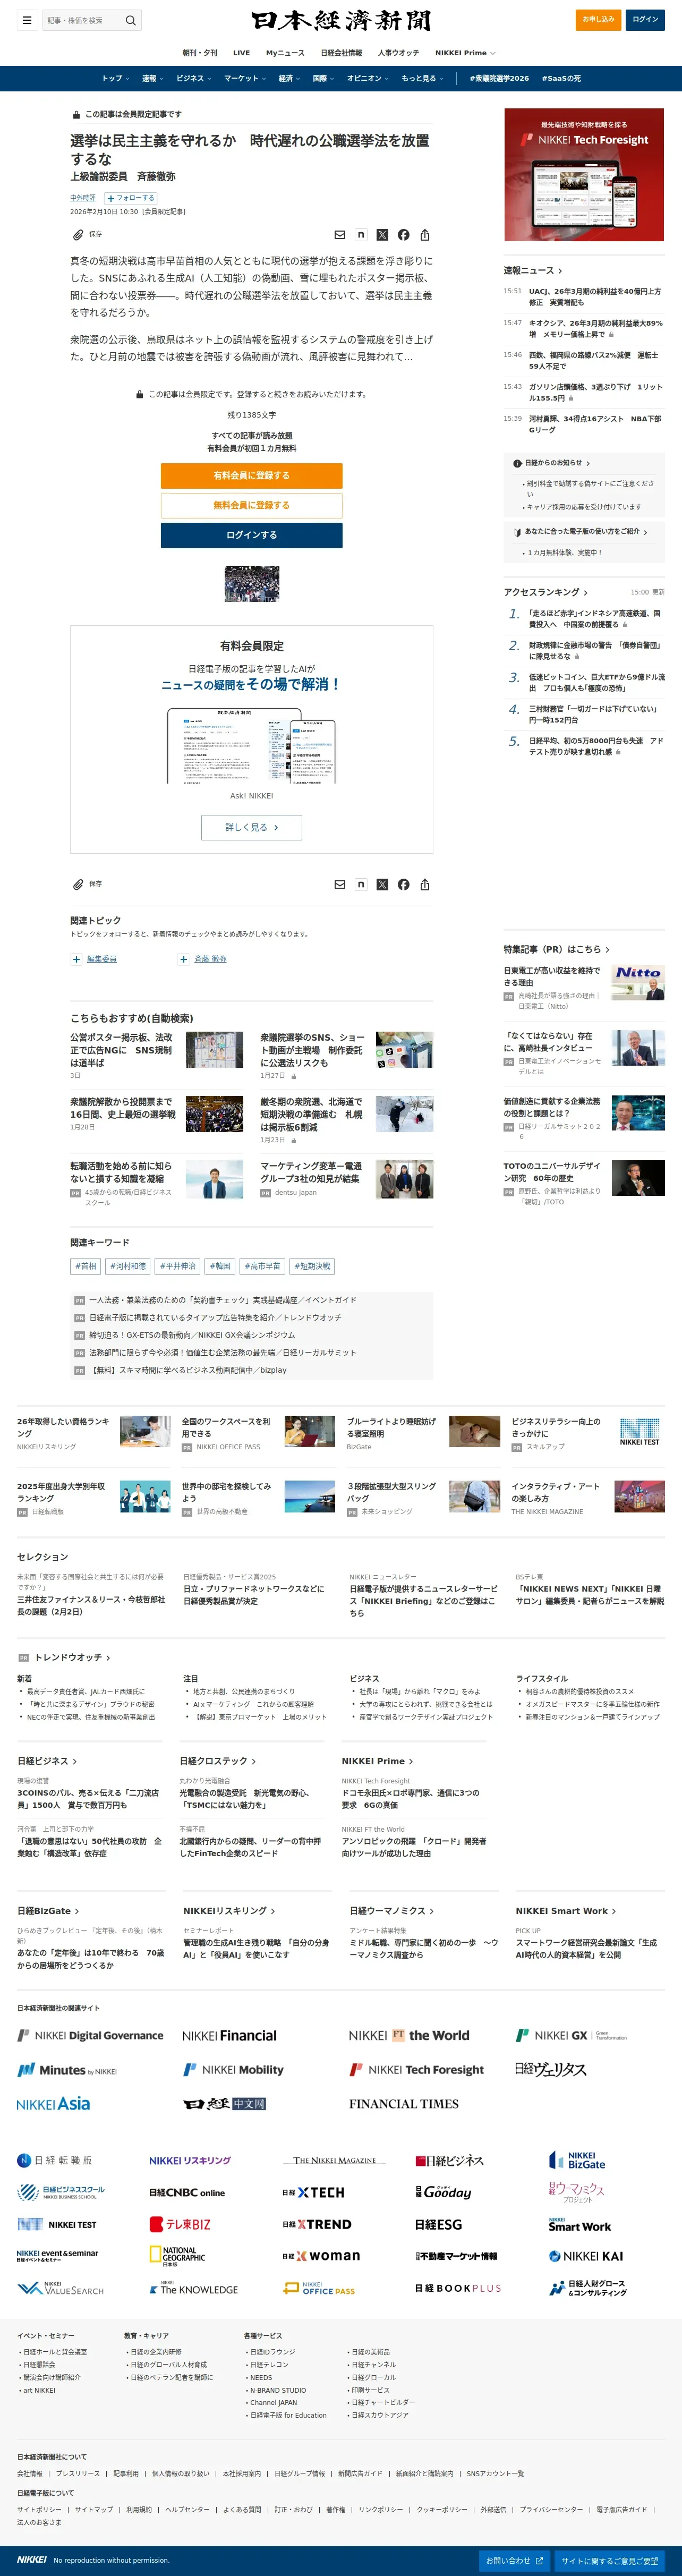Open the LIVE menu item
Image resolution: width=682 pixels, height=2576 pixels.
(x=241, y=53)
